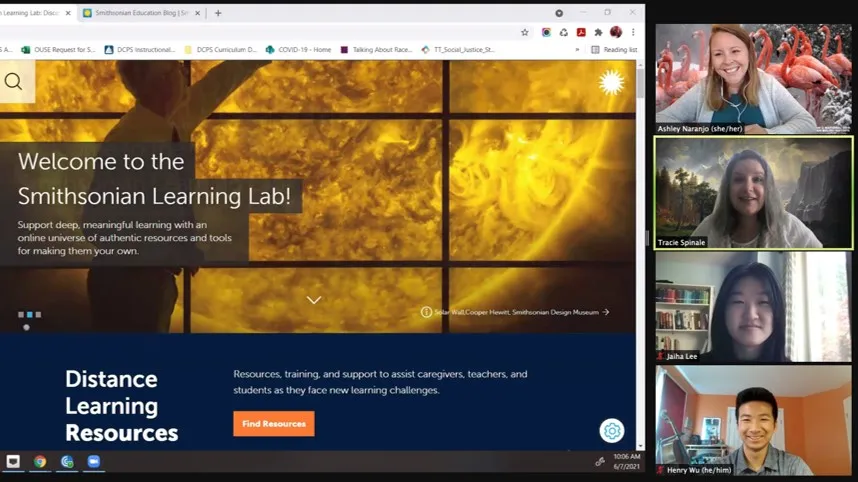The image size is (858, 482).
Task: Open the COVID-19 - Home bookmark
Action: [298, 49]
